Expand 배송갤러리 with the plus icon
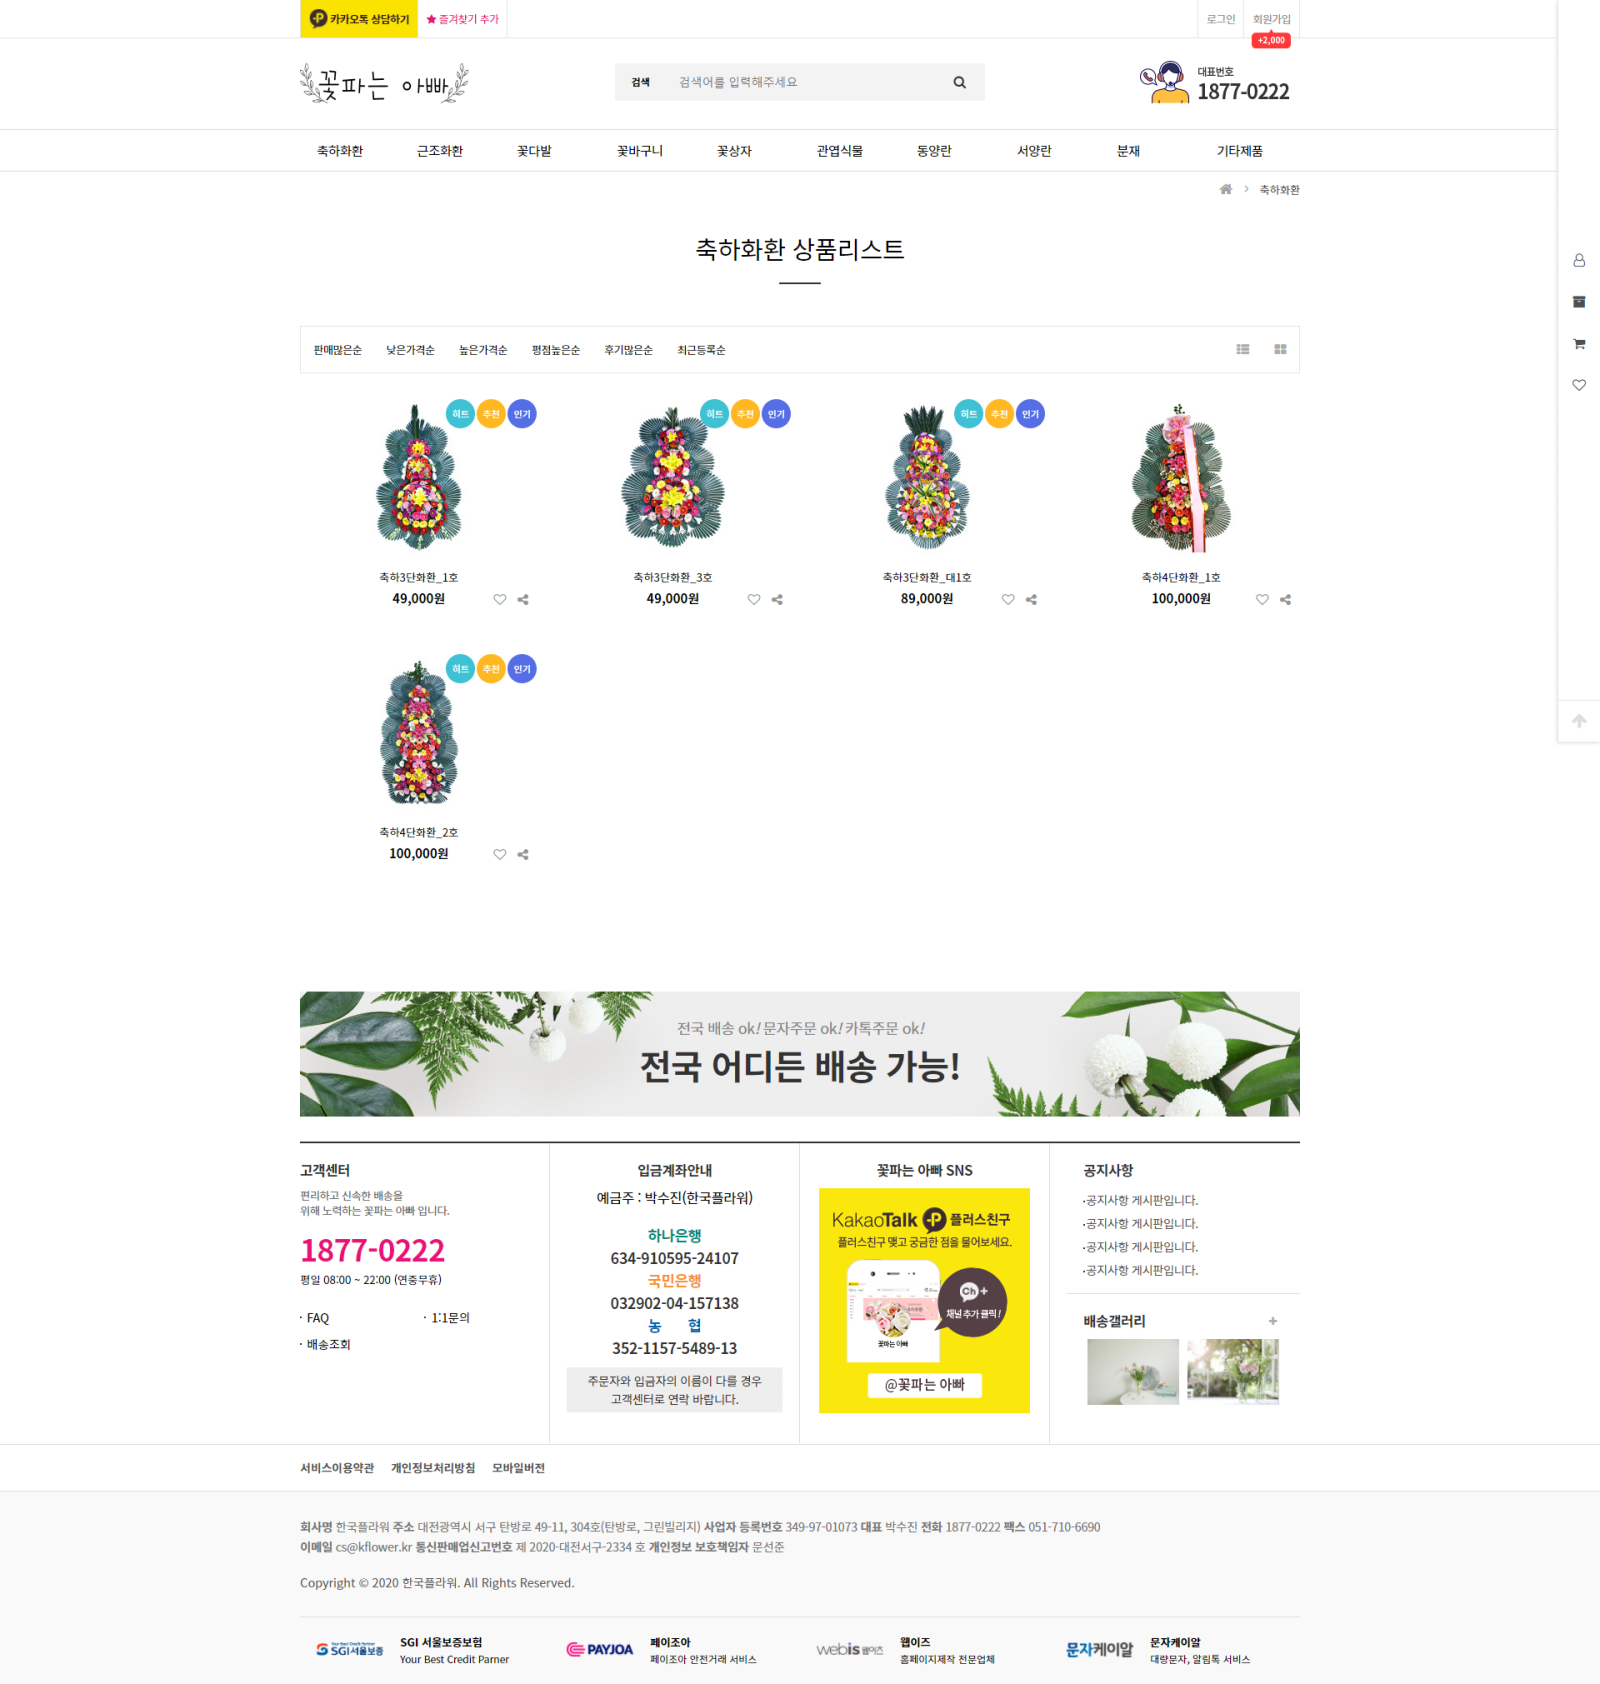 [1273, 1321]
